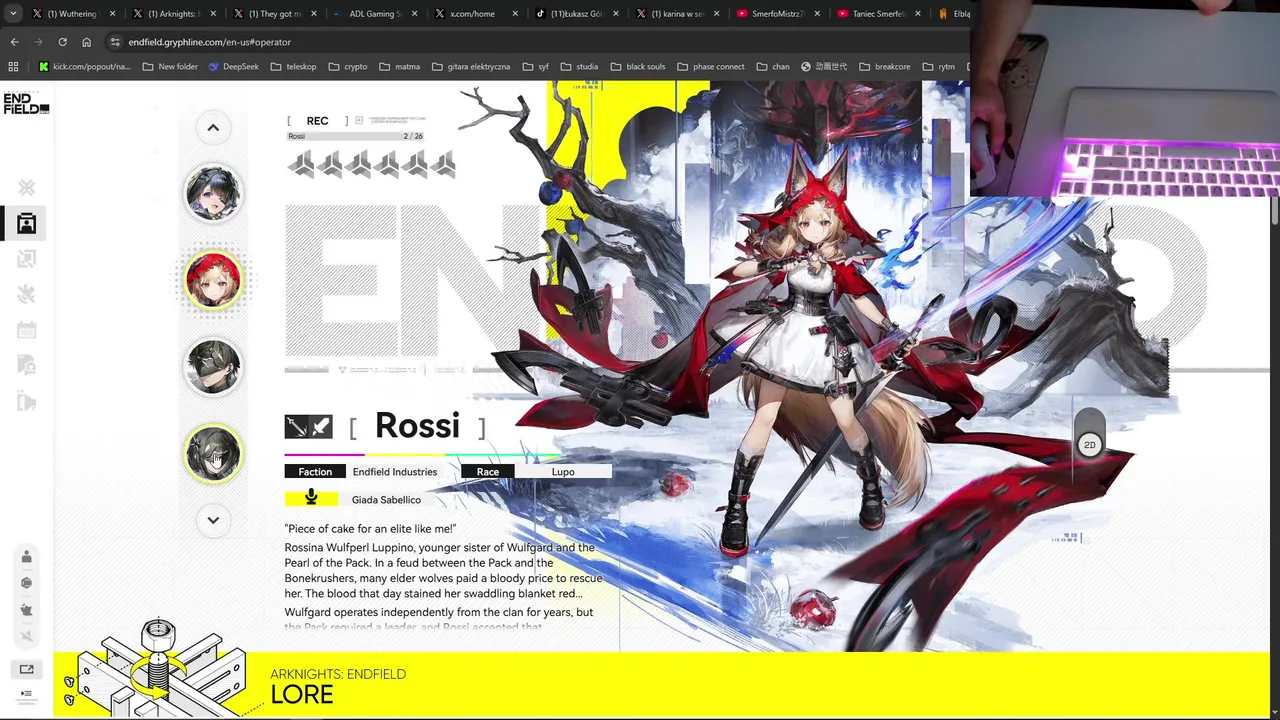Click the Faction label tag
Viewport: 1280px width, 720px height.
coord(315,472)
